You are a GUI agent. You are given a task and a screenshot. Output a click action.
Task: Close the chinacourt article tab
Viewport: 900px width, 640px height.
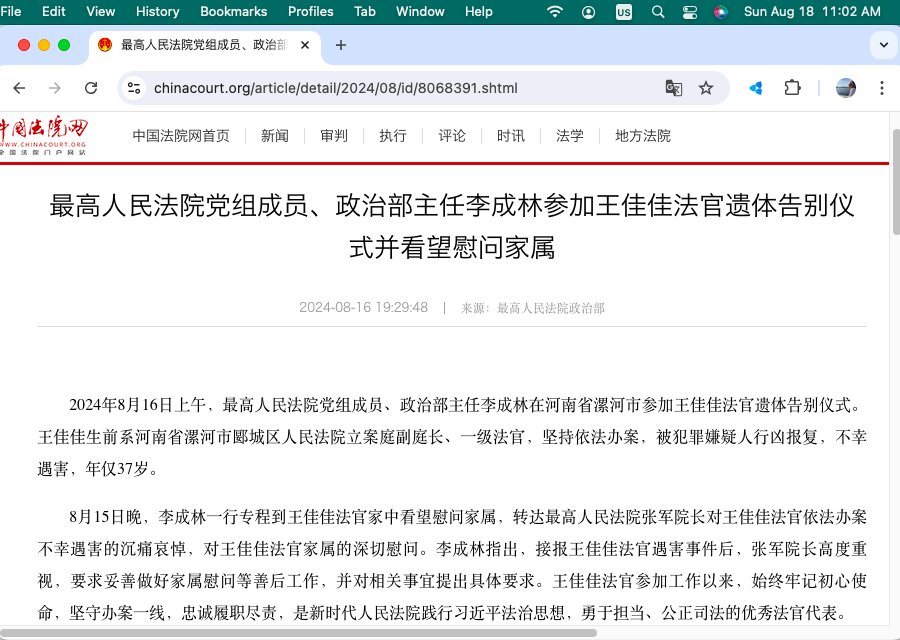tap(305, 45)
